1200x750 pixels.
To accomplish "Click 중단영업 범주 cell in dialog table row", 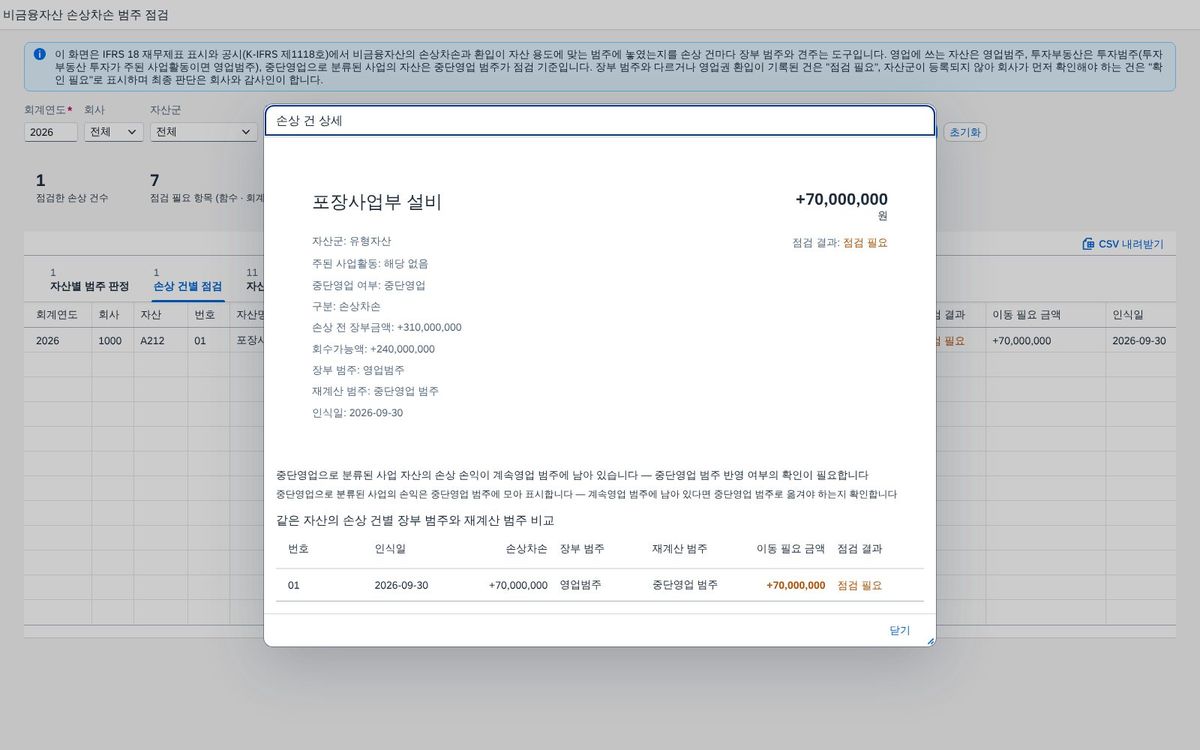I will click(x=684, y=585).
